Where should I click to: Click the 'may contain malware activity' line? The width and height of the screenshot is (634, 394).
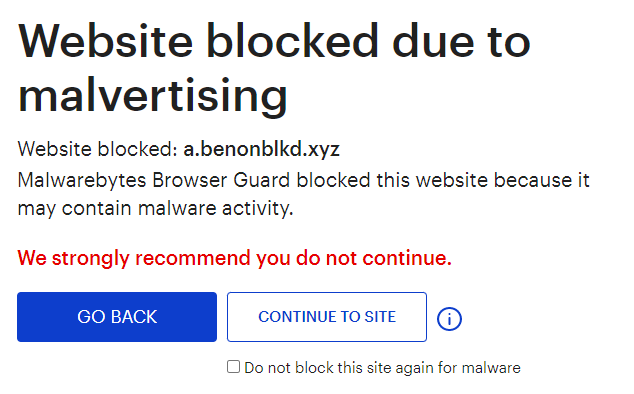(155, 209)
